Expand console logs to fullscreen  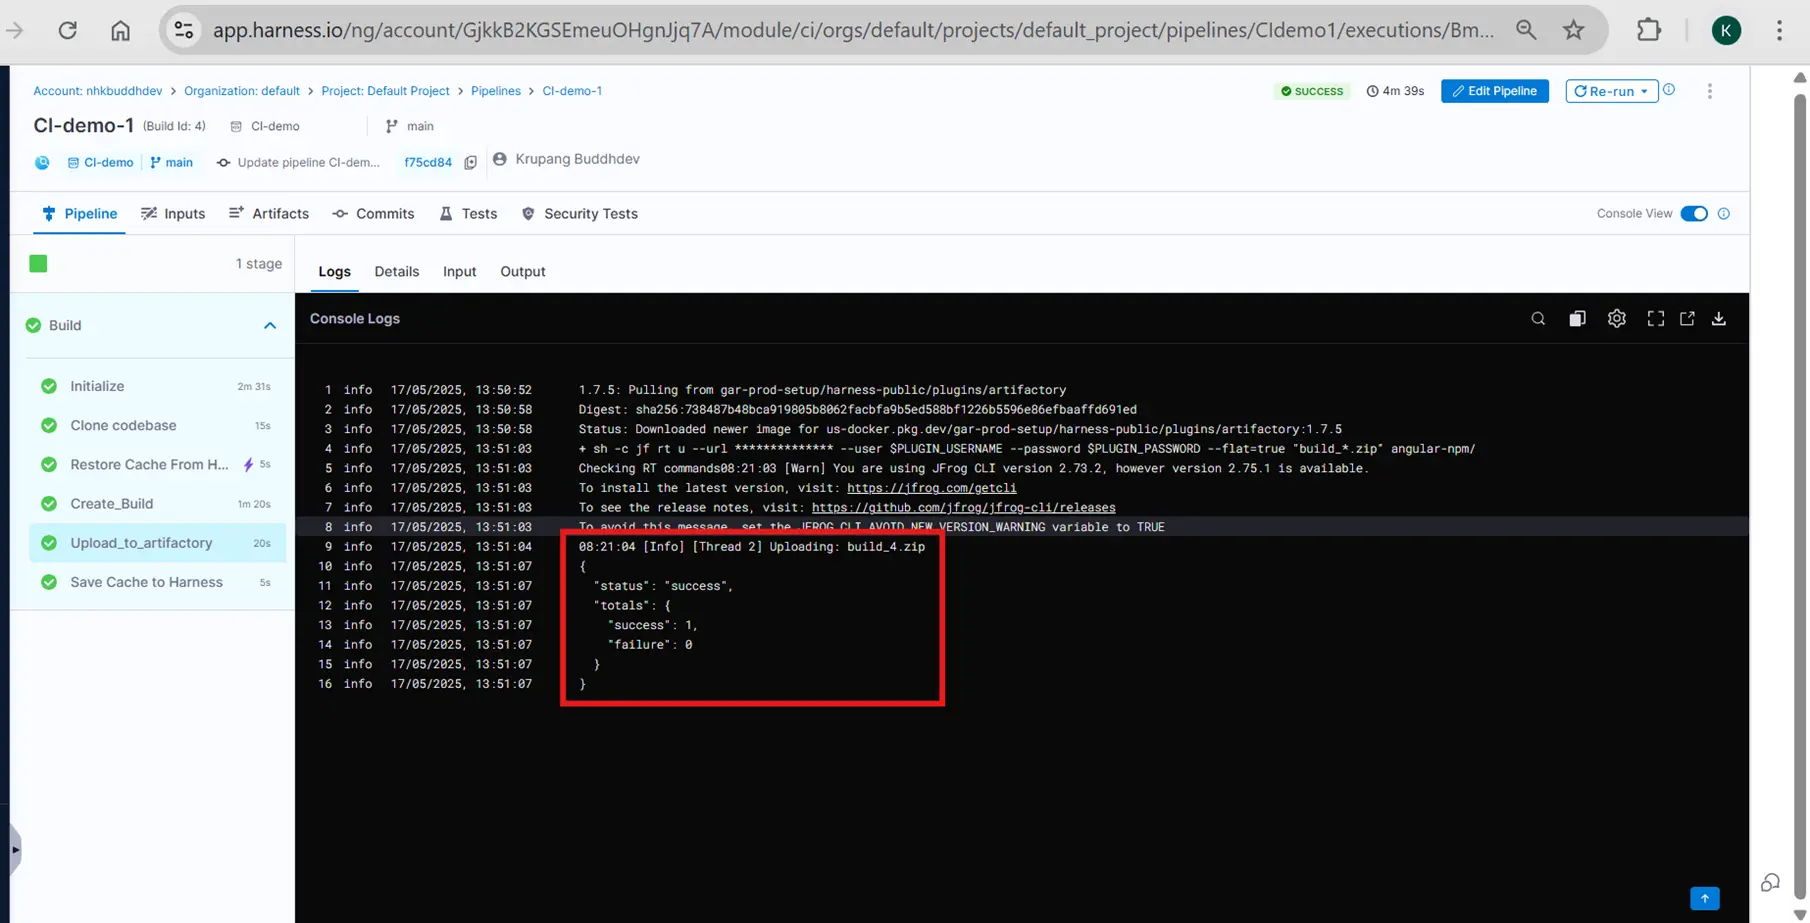click(1656, 319)
